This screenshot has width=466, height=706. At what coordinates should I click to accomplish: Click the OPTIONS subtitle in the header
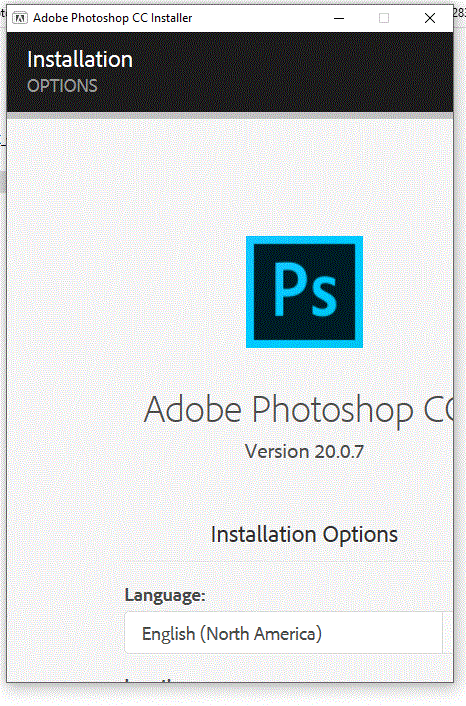[63, 86]
